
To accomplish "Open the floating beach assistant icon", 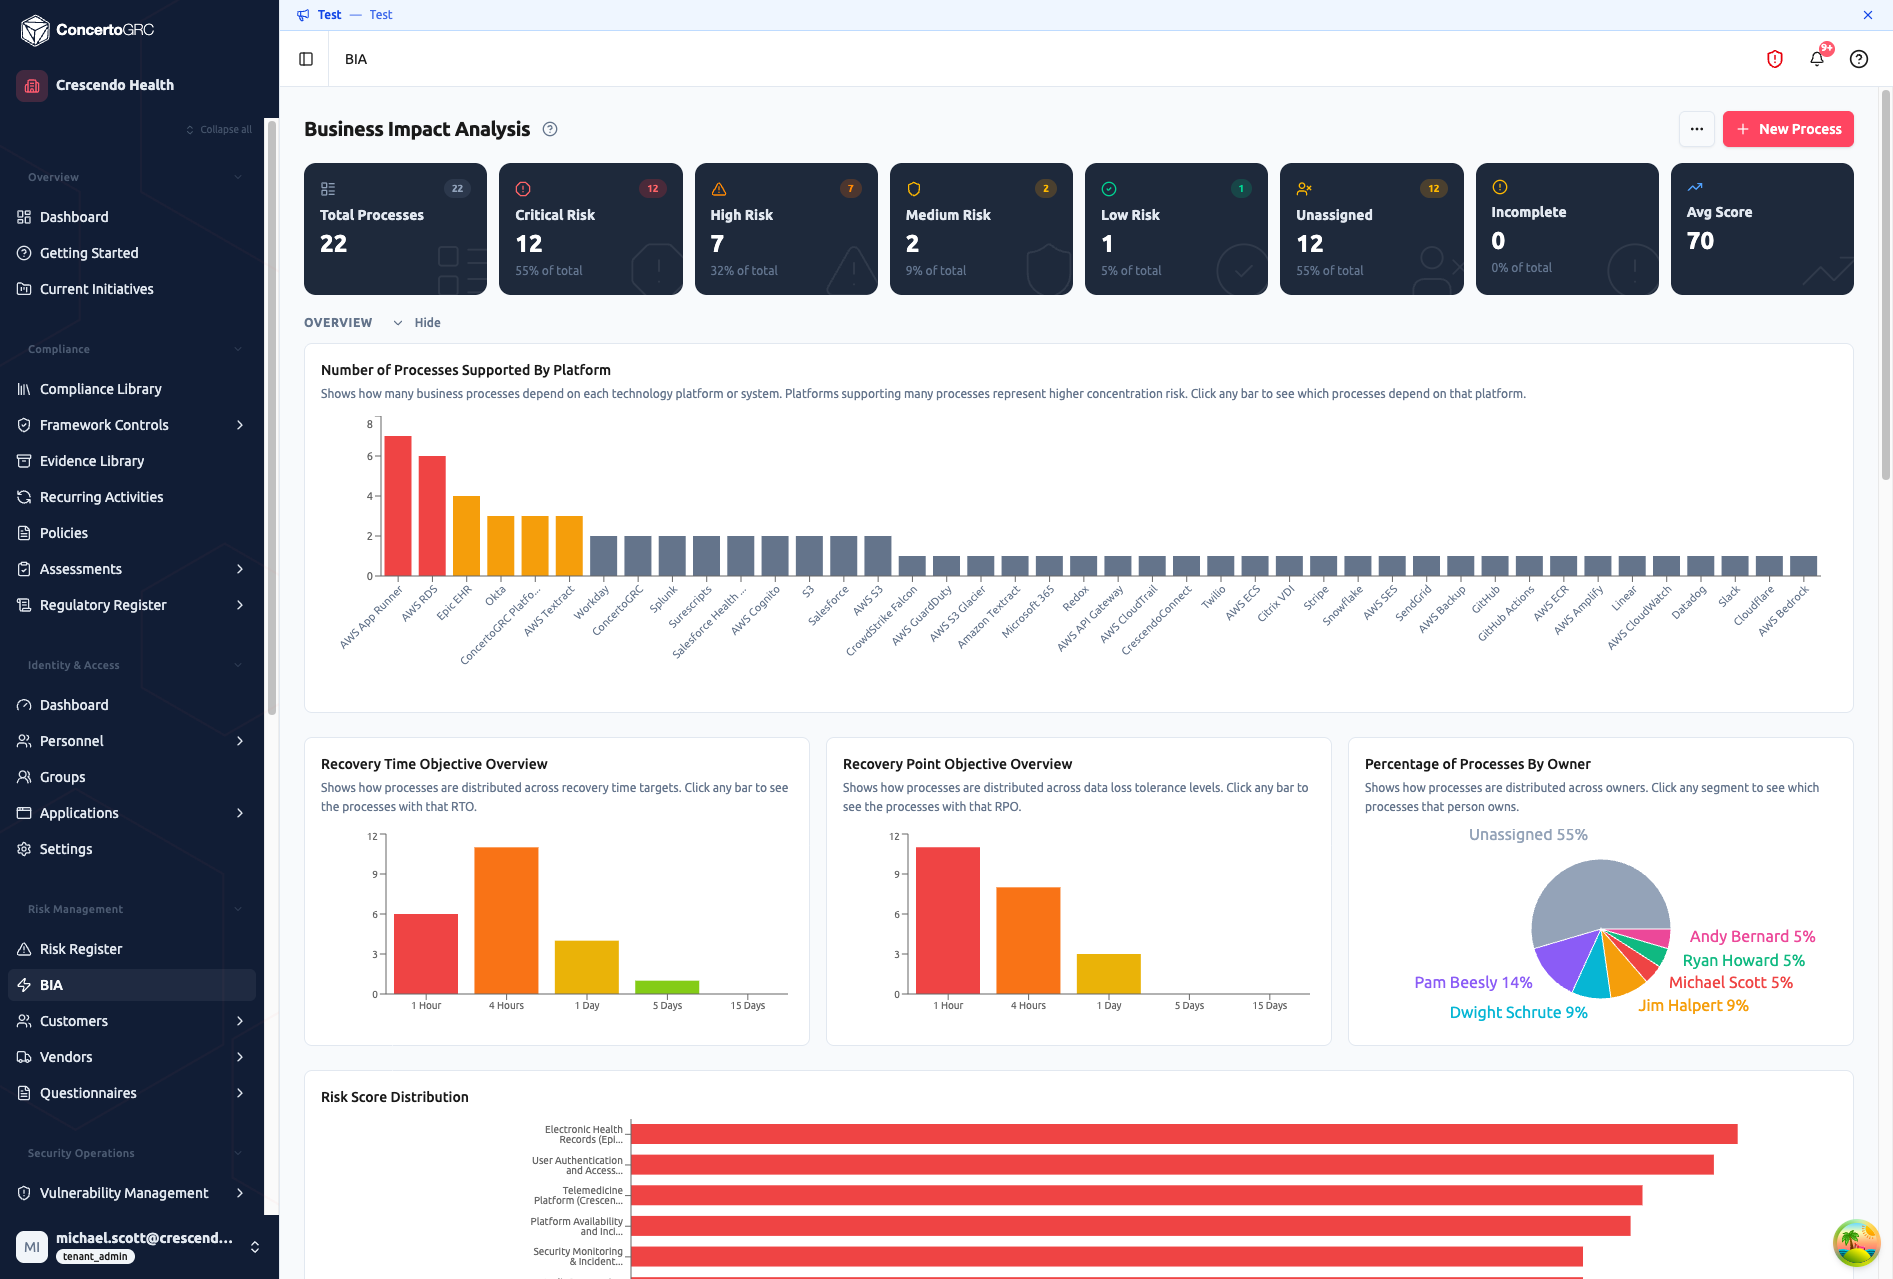I will [x=1856, y=1243].
